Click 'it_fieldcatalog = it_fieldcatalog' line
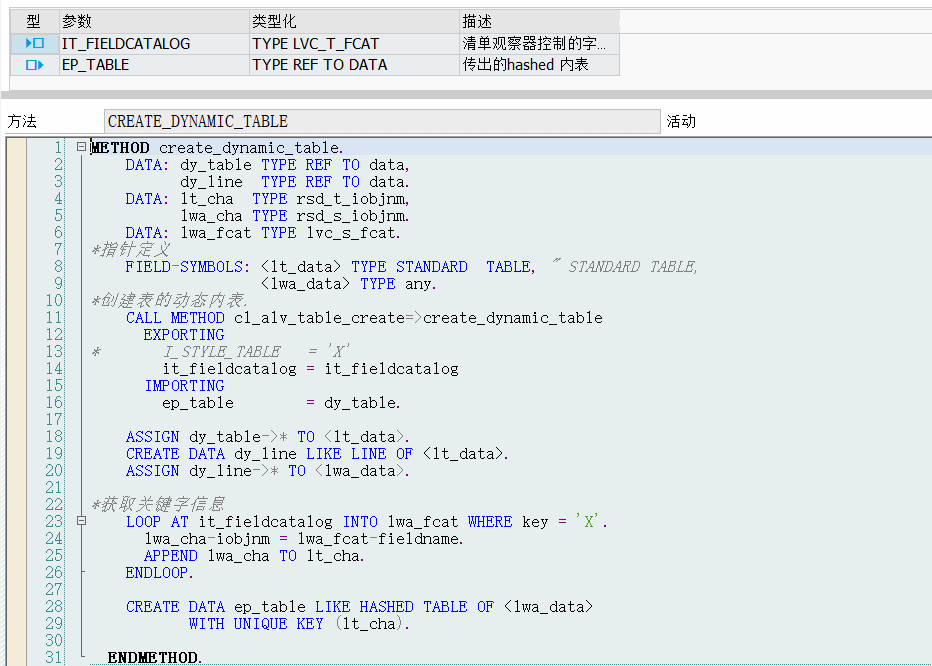932x666 pixels. [x=311, y=369]
